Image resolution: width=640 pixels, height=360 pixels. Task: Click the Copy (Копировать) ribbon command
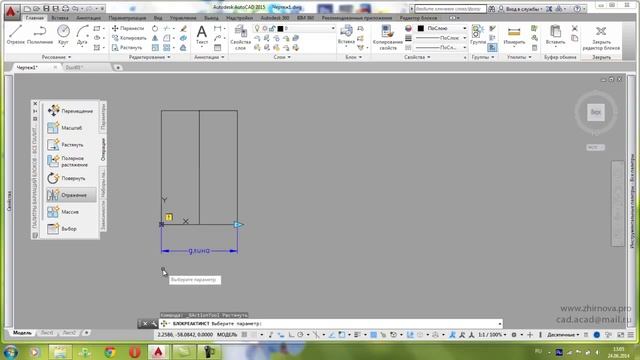[129, 38]
